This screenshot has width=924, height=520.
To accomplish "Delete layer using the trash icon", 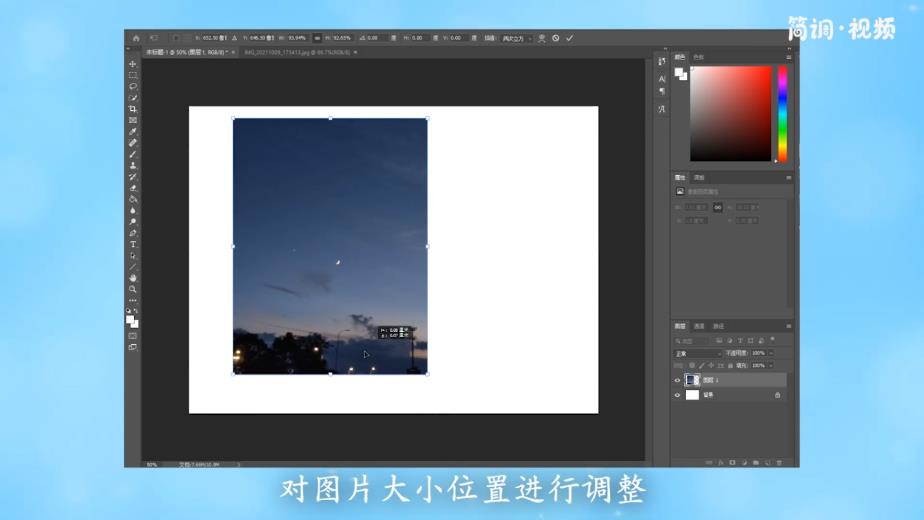I will click(x=781, y=463).
